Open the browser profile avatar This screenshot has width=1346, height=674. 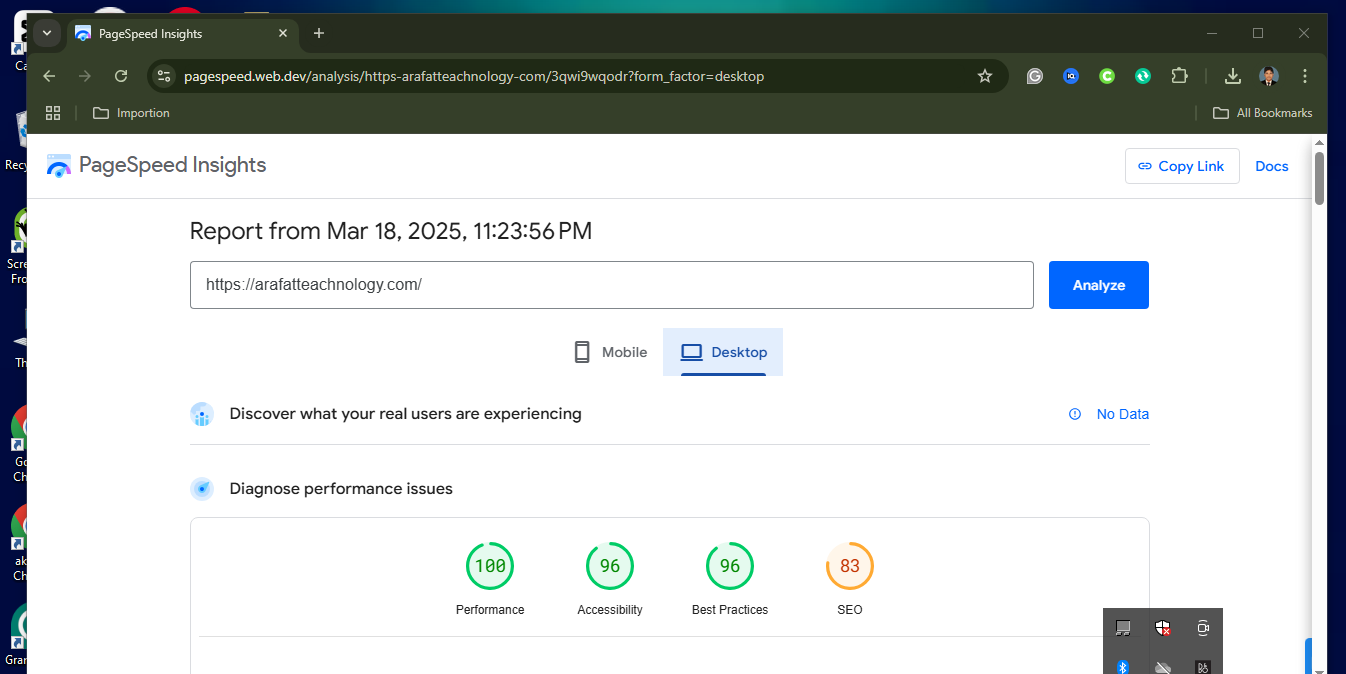click(1269, 76)
